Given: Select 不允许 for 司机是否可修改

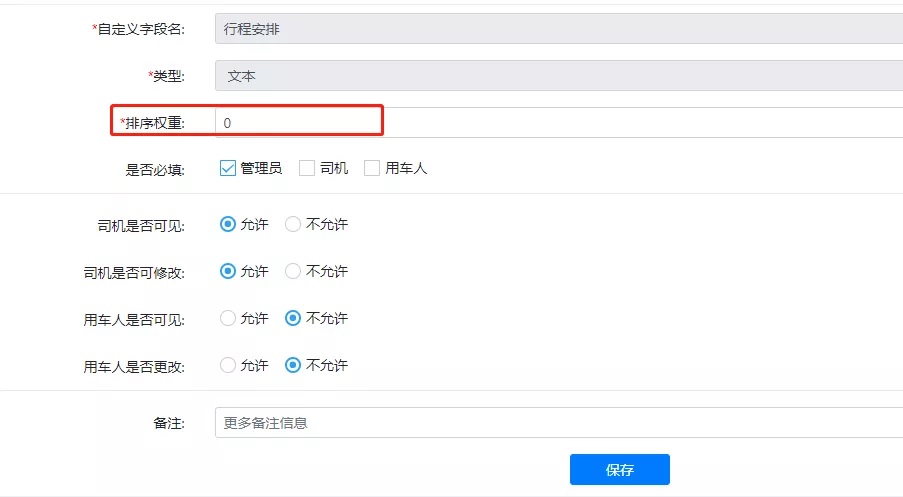Looking at the screenshot, I should [293, 271].
